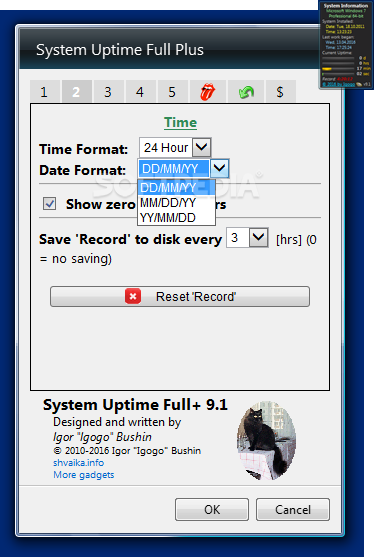Choose MM/DD/YY date format option
The image size is (374, 557).
[176, 203]
